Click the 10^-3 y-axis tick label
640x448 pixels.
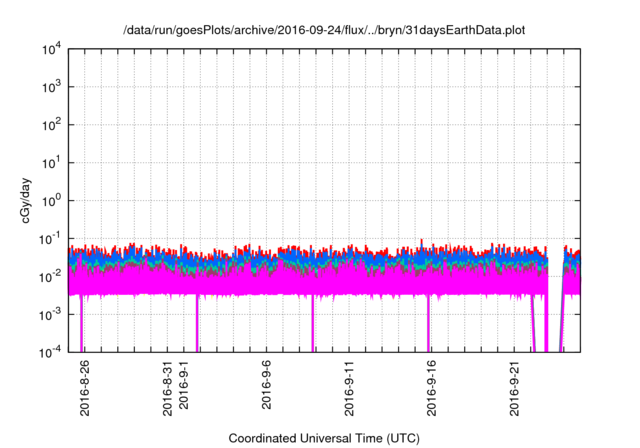[x=49, y=315]
